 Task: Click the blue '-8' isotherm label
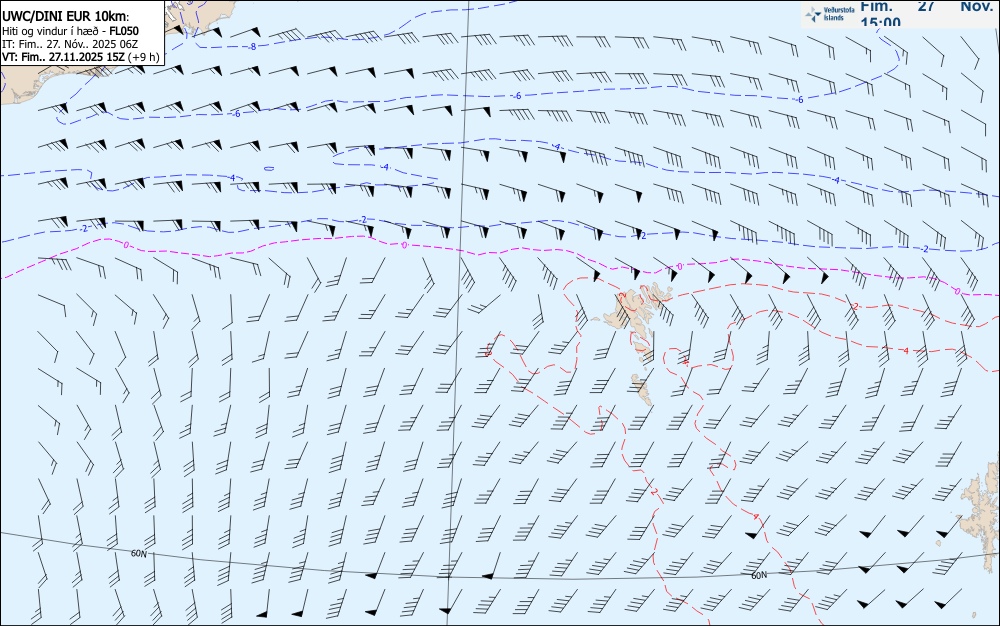253,47
